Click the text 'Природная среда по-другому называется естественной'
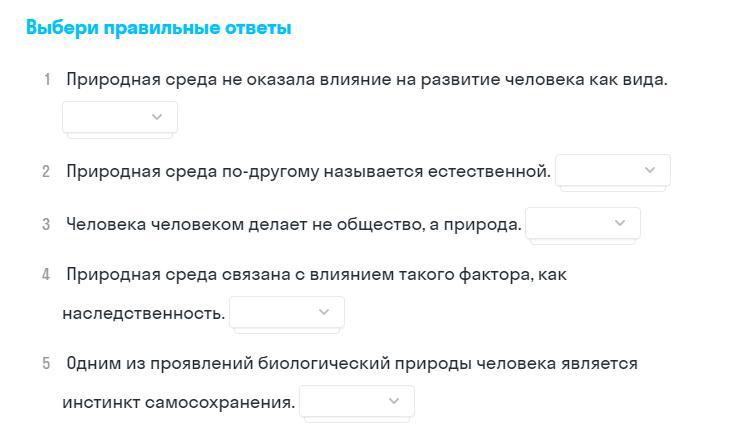733x440 pixels. click(308, 171)
